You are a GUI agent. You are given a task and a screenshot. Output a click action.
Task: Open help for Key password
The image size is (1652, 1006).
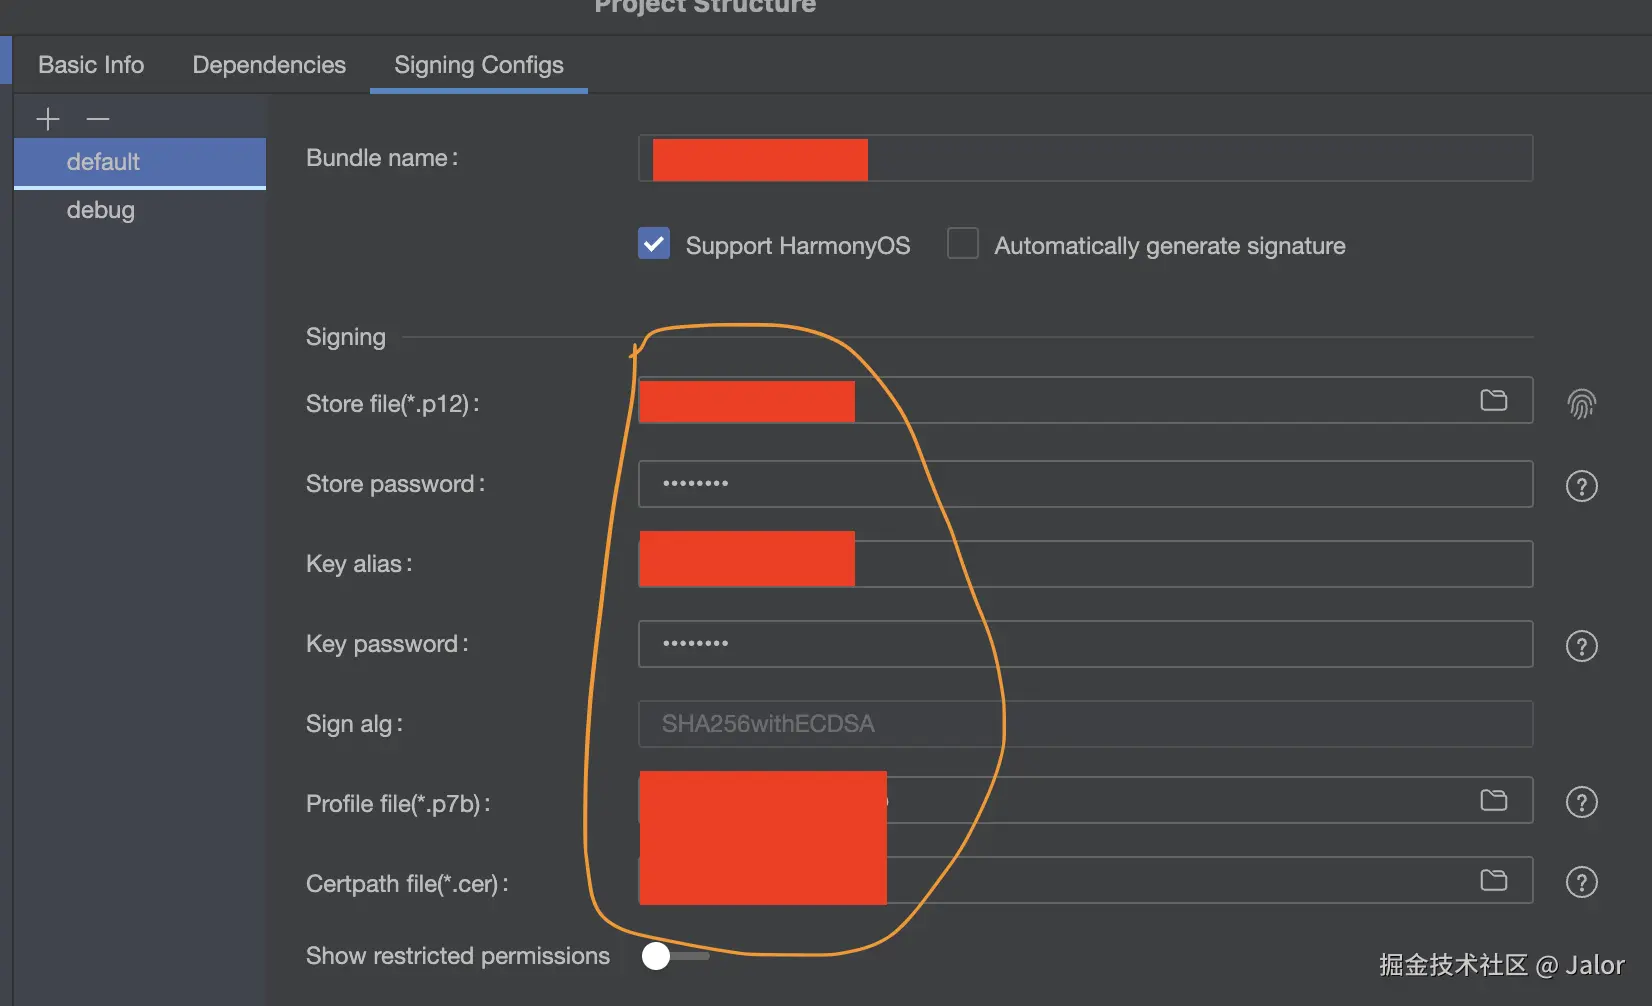(1581, 646)
